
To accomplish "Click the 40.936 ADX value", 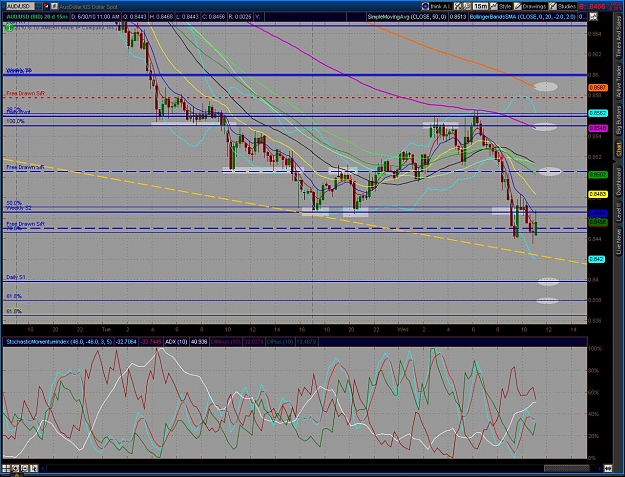I will coord(199,342).
